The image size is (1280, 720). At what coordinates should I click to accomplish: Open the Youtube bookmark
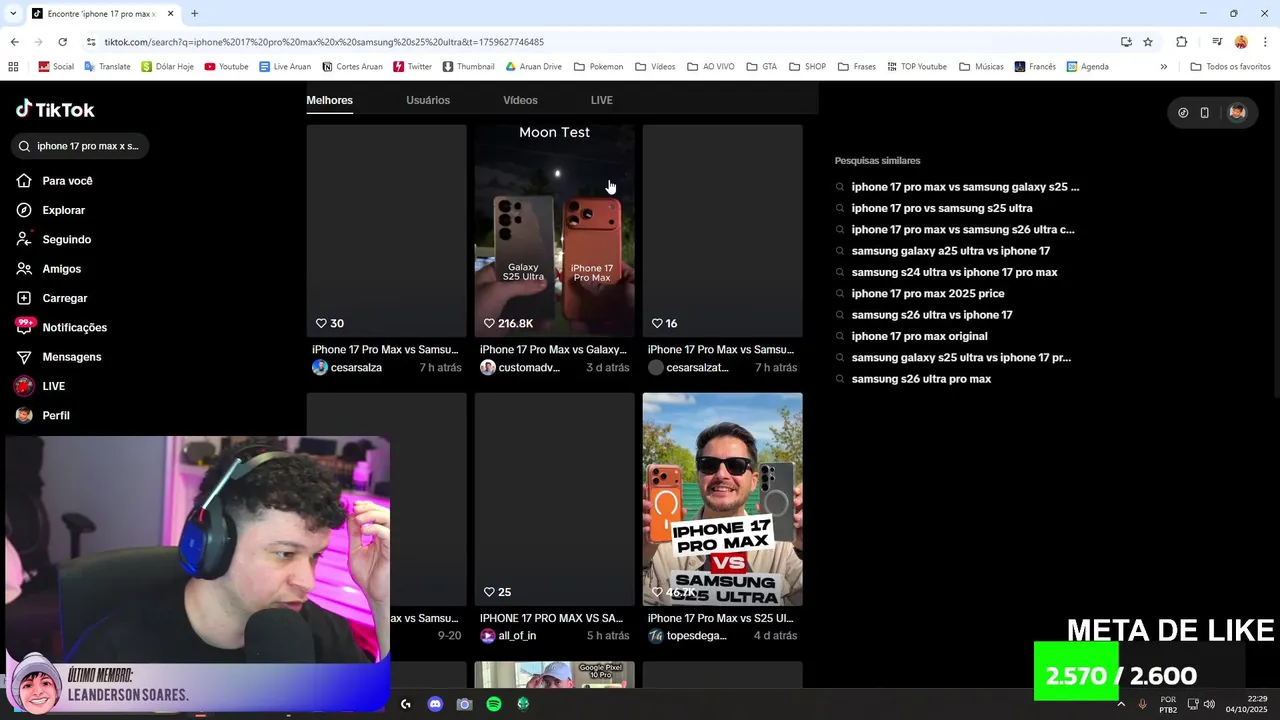pyautogui.click(x=226, y=67)
